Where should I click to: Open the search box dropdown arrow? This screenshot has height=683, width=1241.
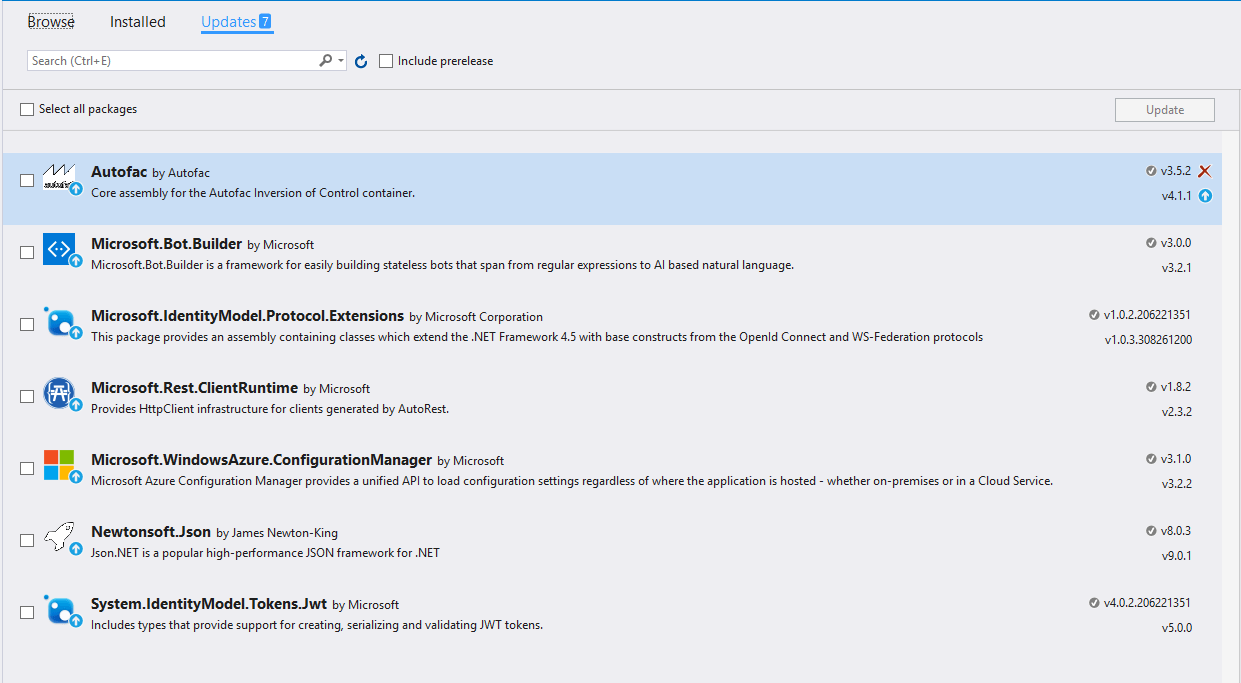[x=341, y=61]
